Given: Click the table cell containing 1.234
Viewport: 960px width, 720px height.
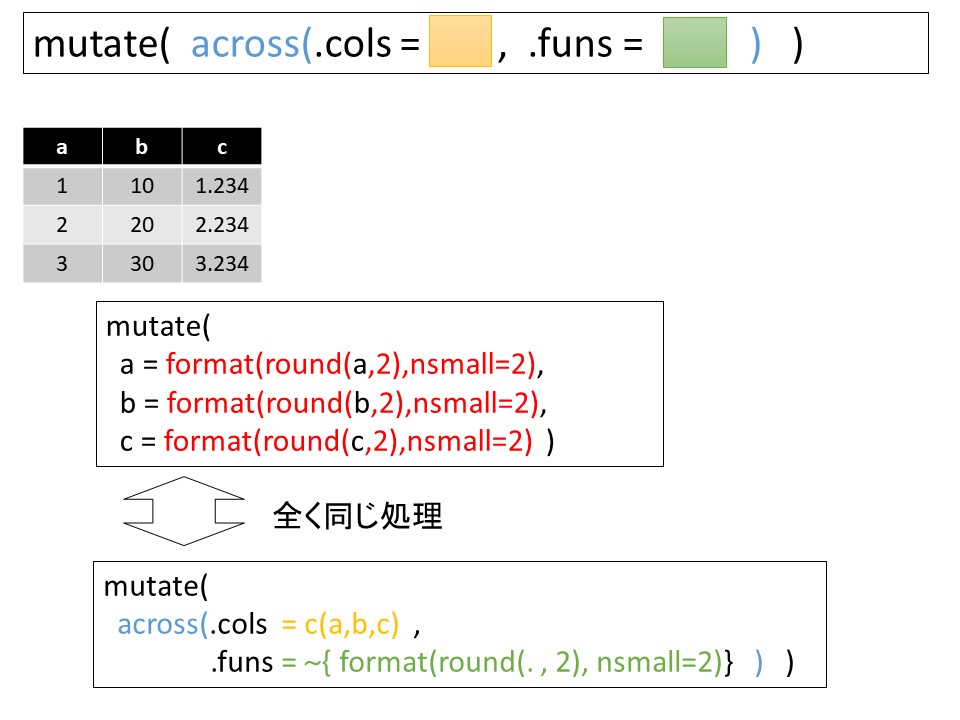Looking at the screenshot, I should (x=222, y=186).
